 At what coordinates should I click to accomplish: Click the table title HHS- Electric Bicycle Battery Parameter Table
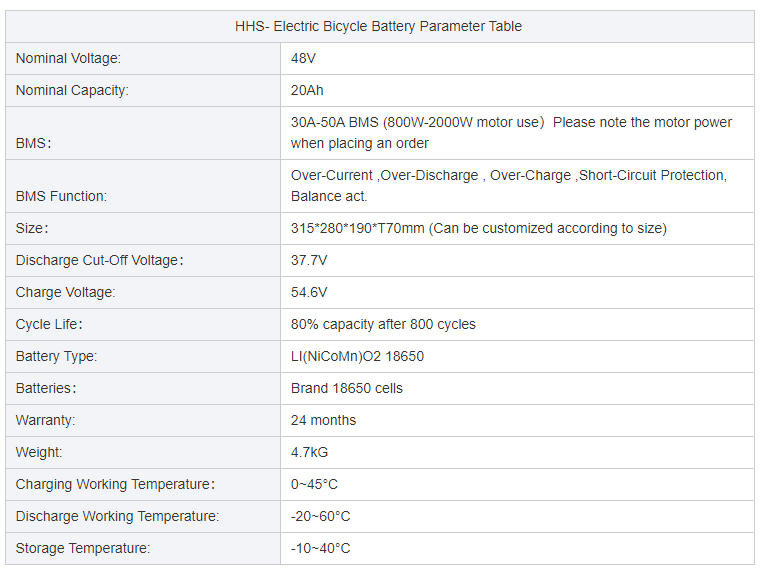tap(378, 26)
